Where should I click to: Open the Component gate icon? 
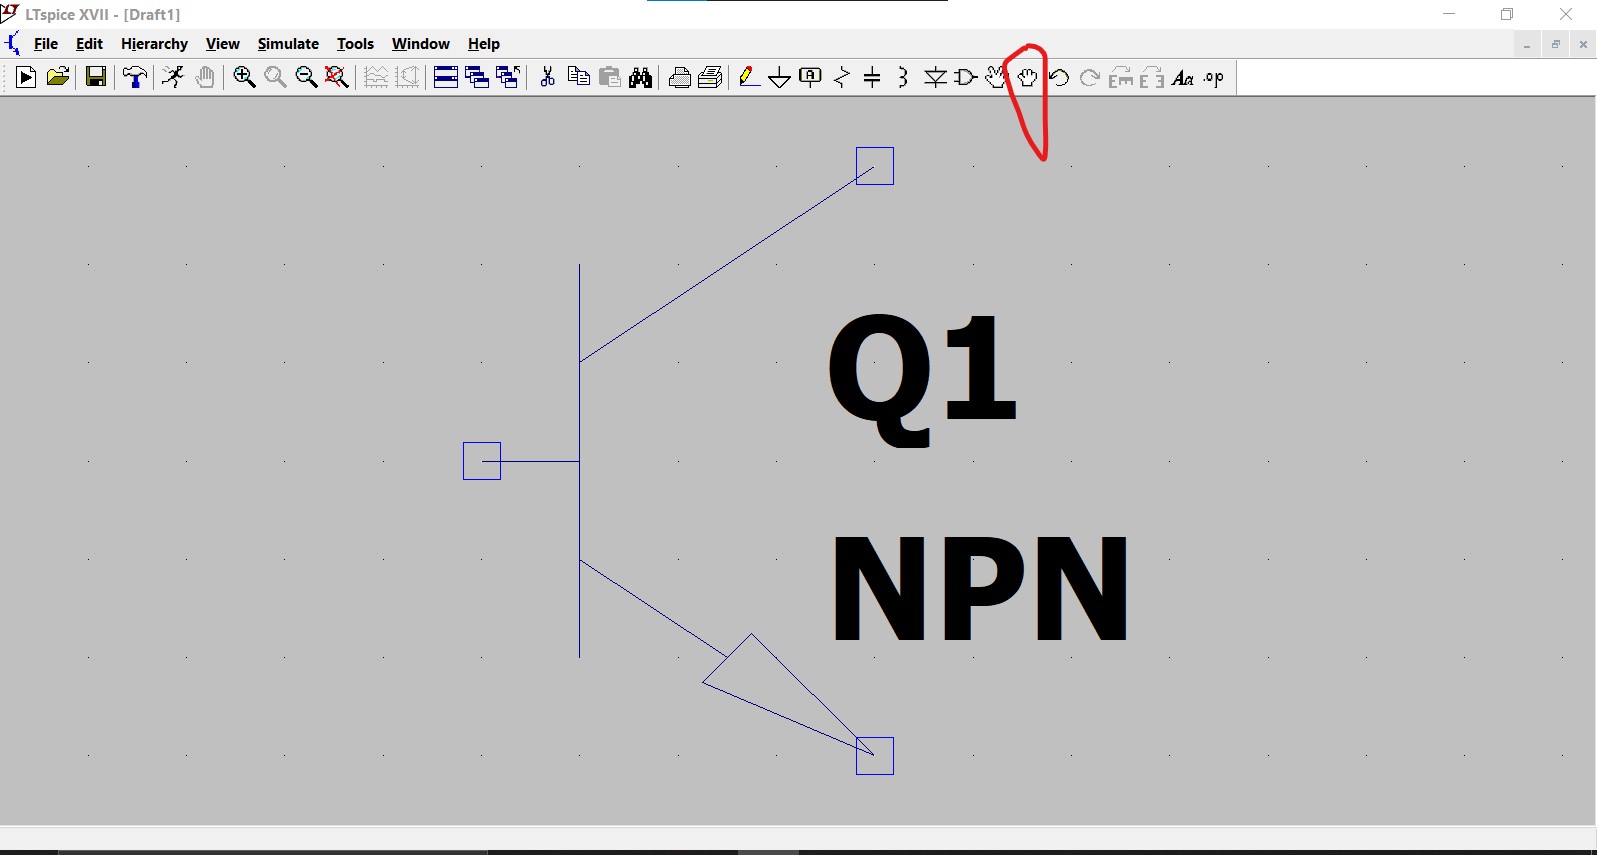(x=966, y=78)
